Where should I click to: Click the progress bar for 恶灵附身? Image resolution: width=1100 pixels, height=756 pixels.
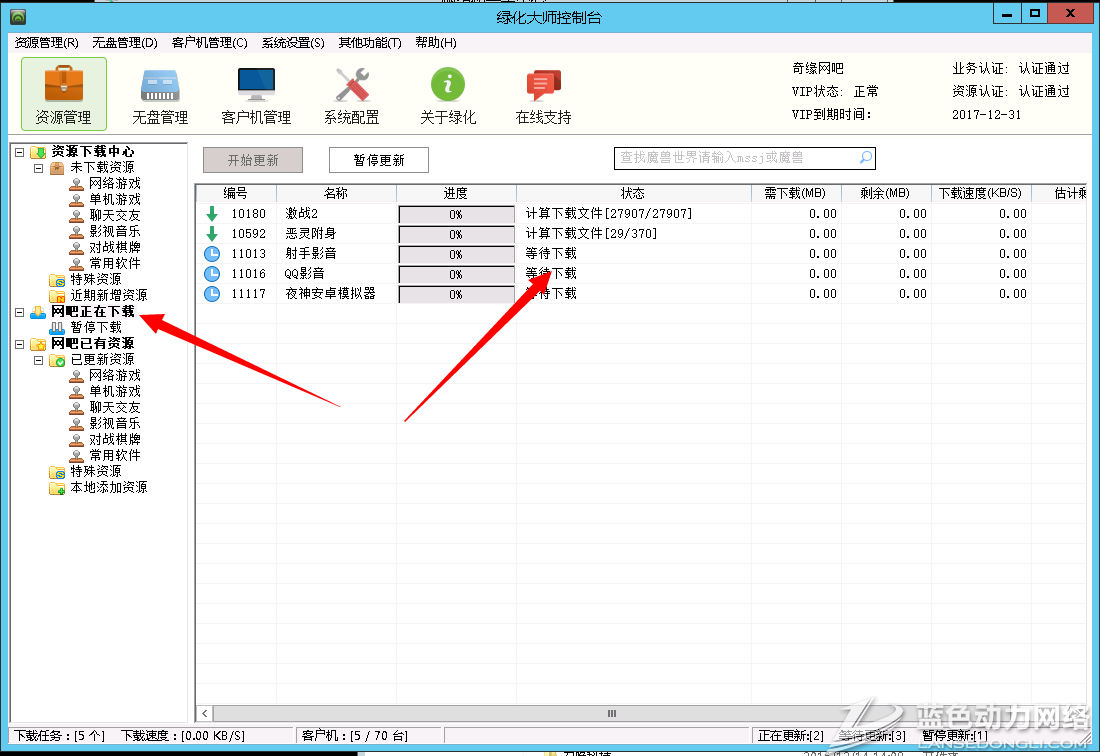456,234
